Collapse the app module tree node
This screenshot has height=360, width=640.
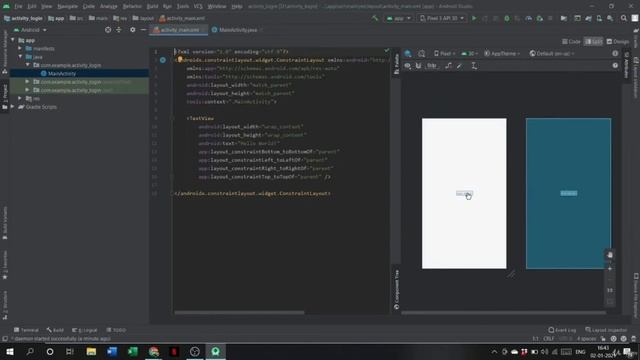pos(13,40)
